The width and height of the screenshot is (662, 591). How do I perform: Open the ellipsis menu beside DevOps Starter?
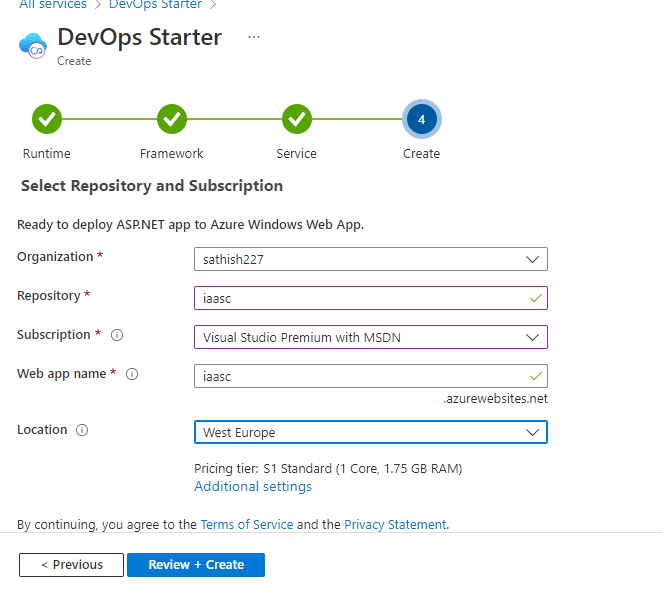pyautogui.click(x=254, y=37)
